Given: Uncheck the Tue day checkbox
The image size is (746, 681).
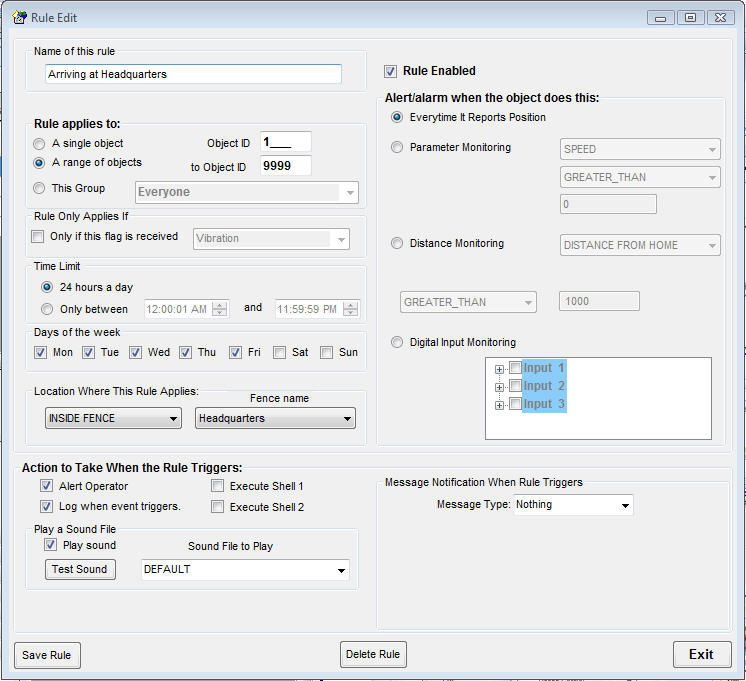Looking at the screenshot, I should click(88, 353).
